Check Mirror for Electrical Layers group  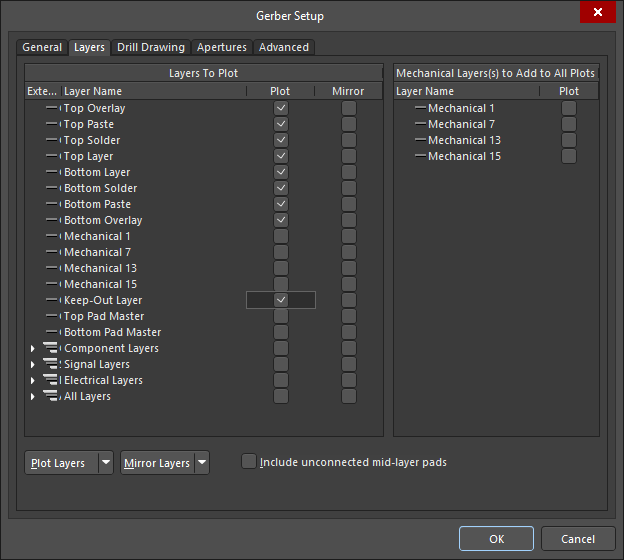coord(349,380)
